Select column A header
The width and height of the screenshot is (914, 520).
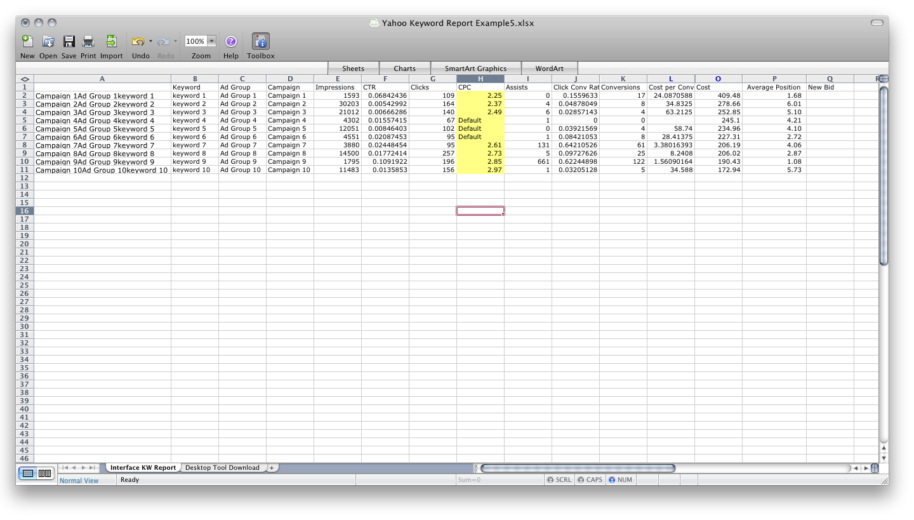[x=102, y=79]
